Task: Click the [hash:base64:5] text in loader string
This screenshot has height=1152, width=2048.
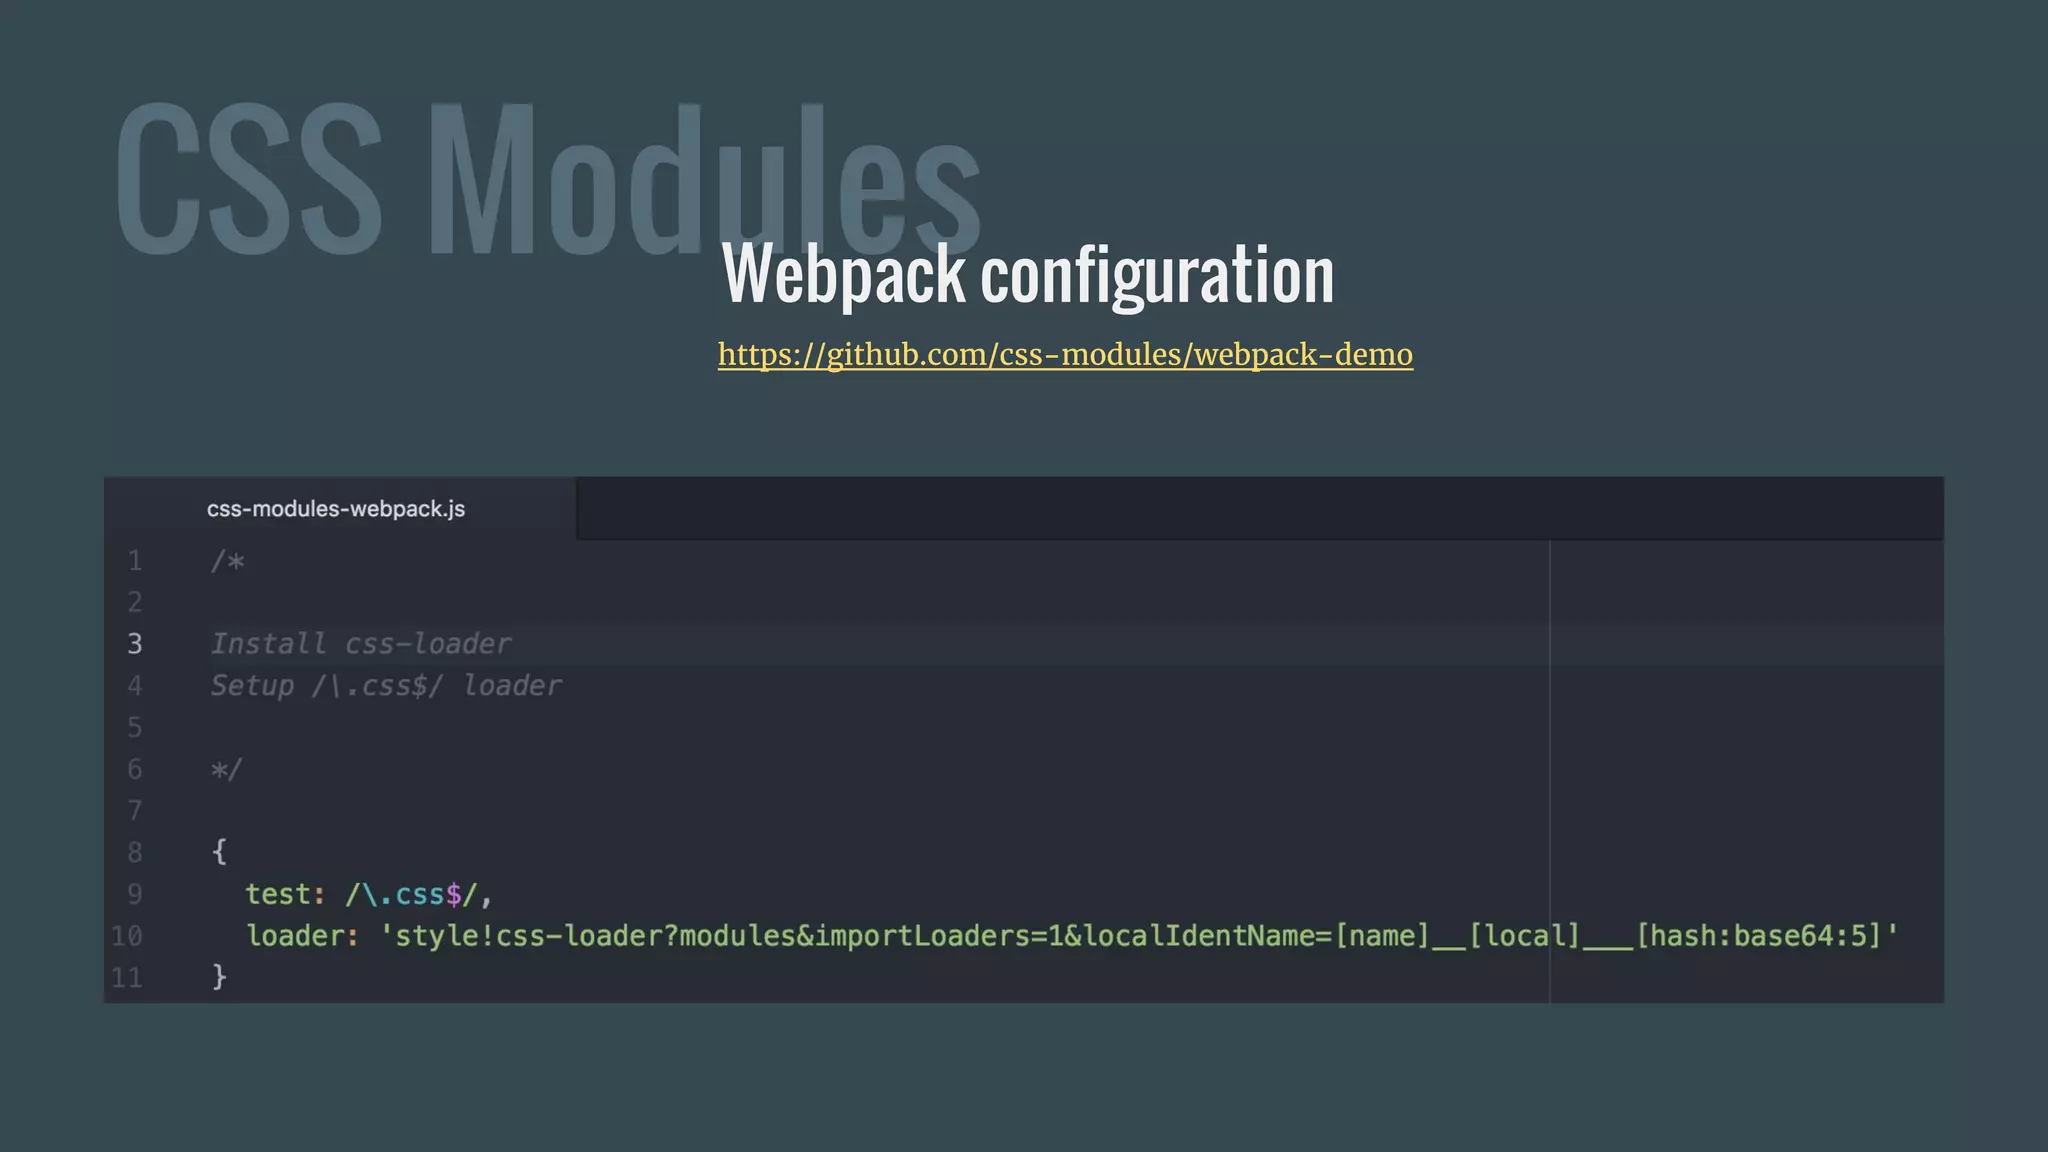Action: tap(1758, 936)
